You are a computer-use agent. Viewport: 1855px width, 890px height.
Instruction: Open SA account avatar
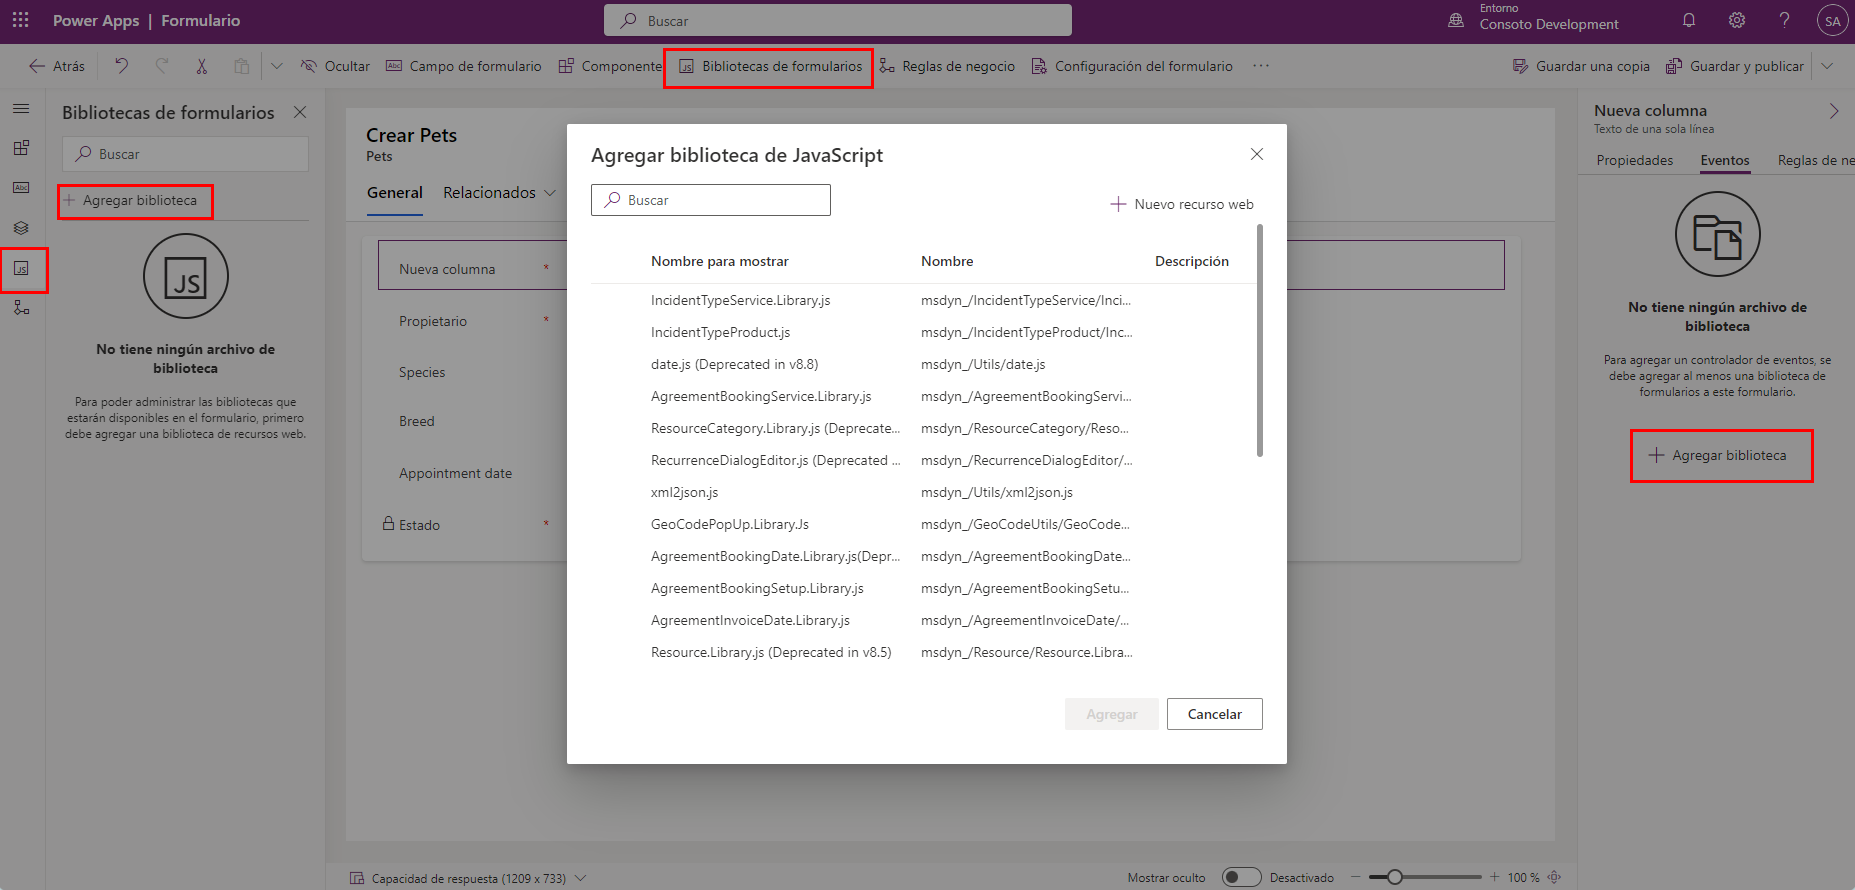1832,21
